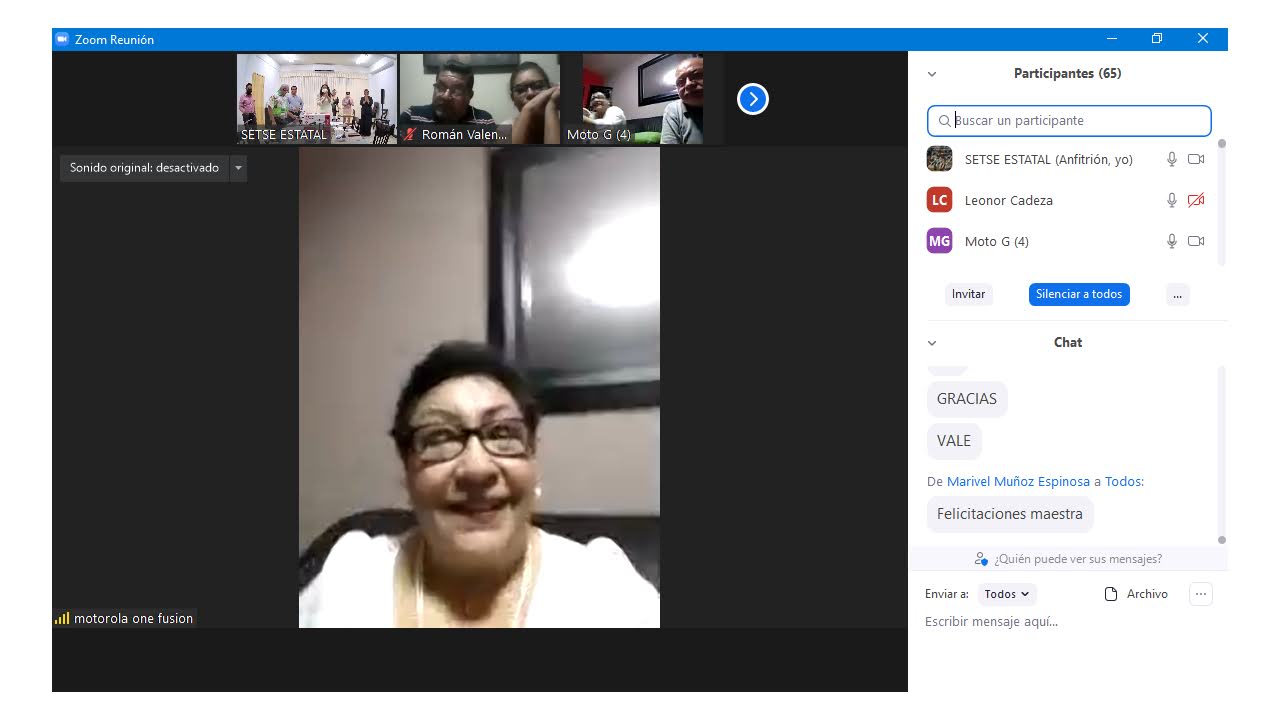Toggle Leonor Cadeza's disabled camera
Viewport: 1280px width, 720px height.
point(1196,200)
